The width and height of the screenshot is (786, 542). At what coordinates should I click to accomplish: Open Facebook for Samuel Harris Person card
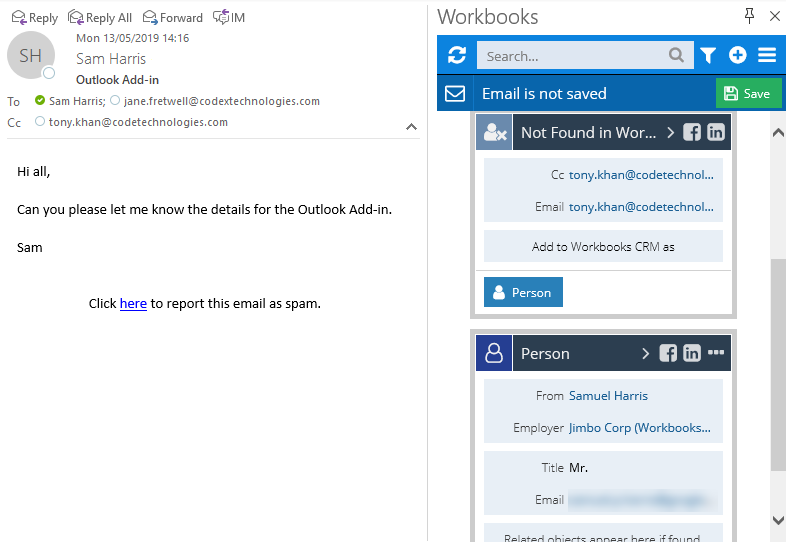click(668, 353)
